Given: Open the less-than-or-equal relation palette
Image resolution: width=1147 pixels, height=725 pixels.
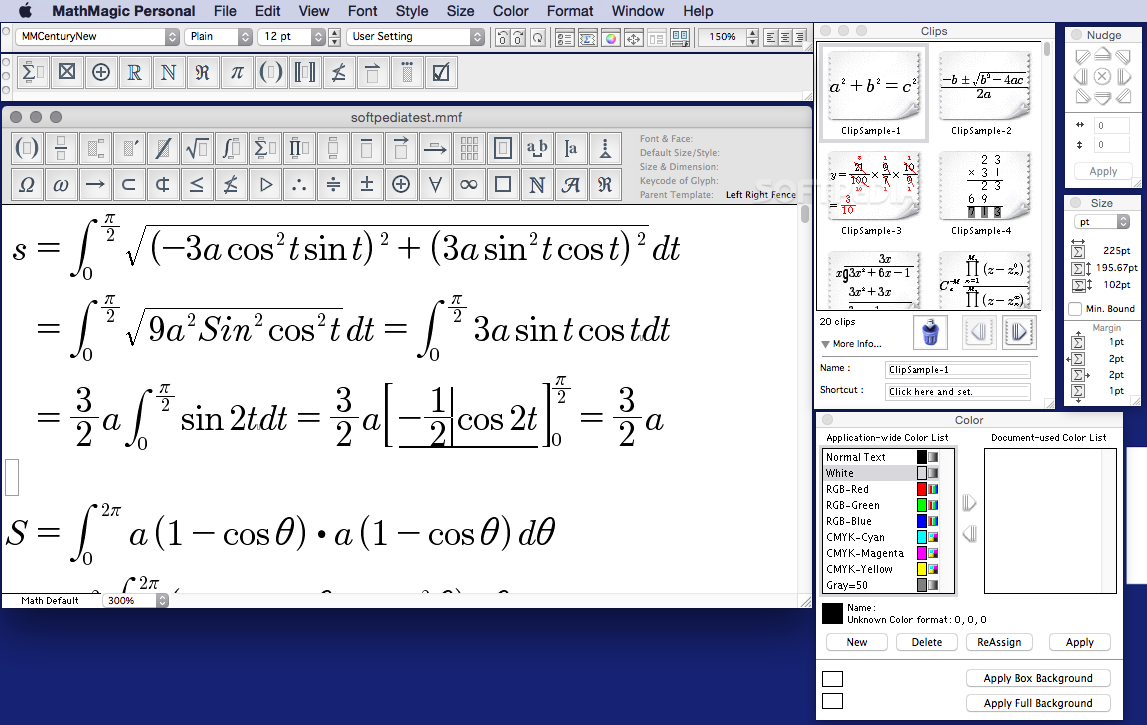Looking at the screenshot, I should pyautogui.click(x=197, y=184).
